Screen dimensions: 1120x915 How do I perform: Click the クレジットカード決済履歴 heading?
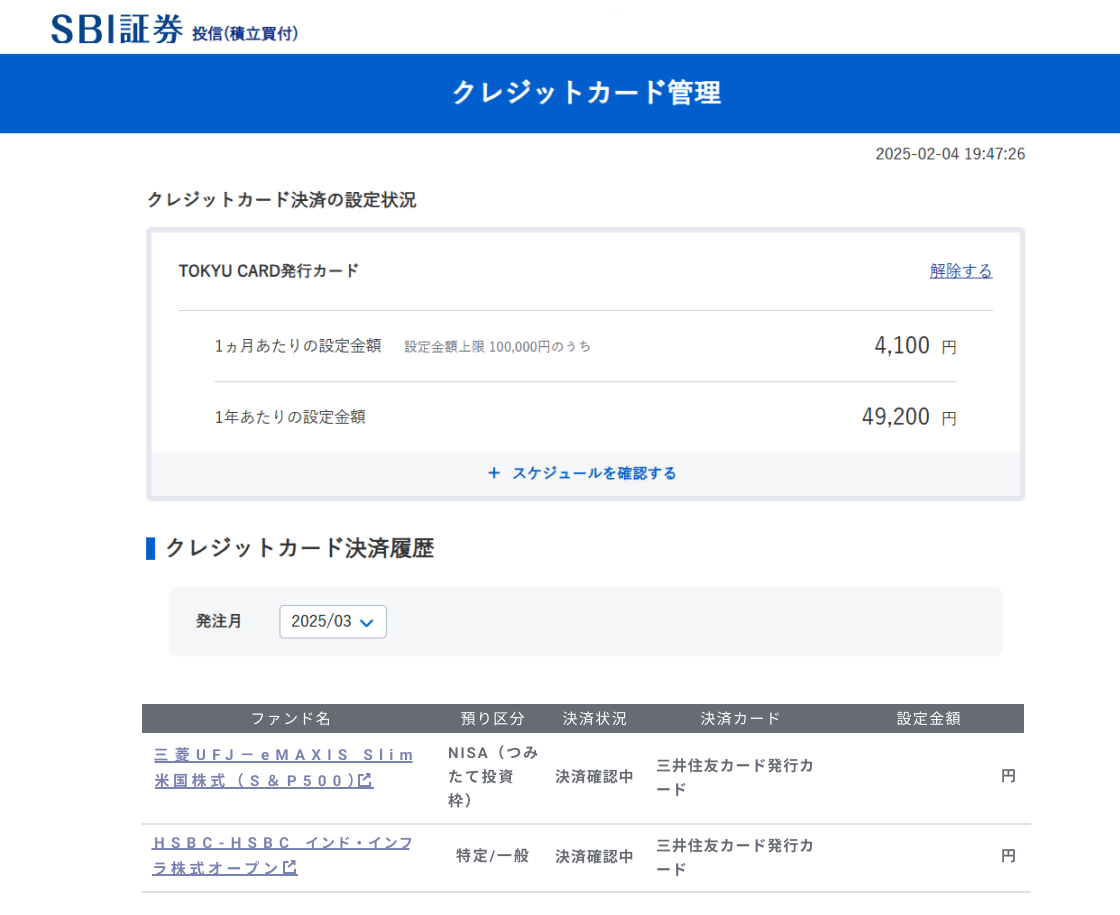300,548
